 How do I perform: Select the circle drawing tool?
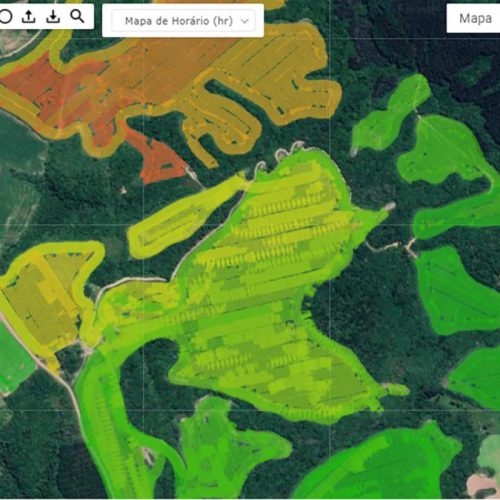5,16
